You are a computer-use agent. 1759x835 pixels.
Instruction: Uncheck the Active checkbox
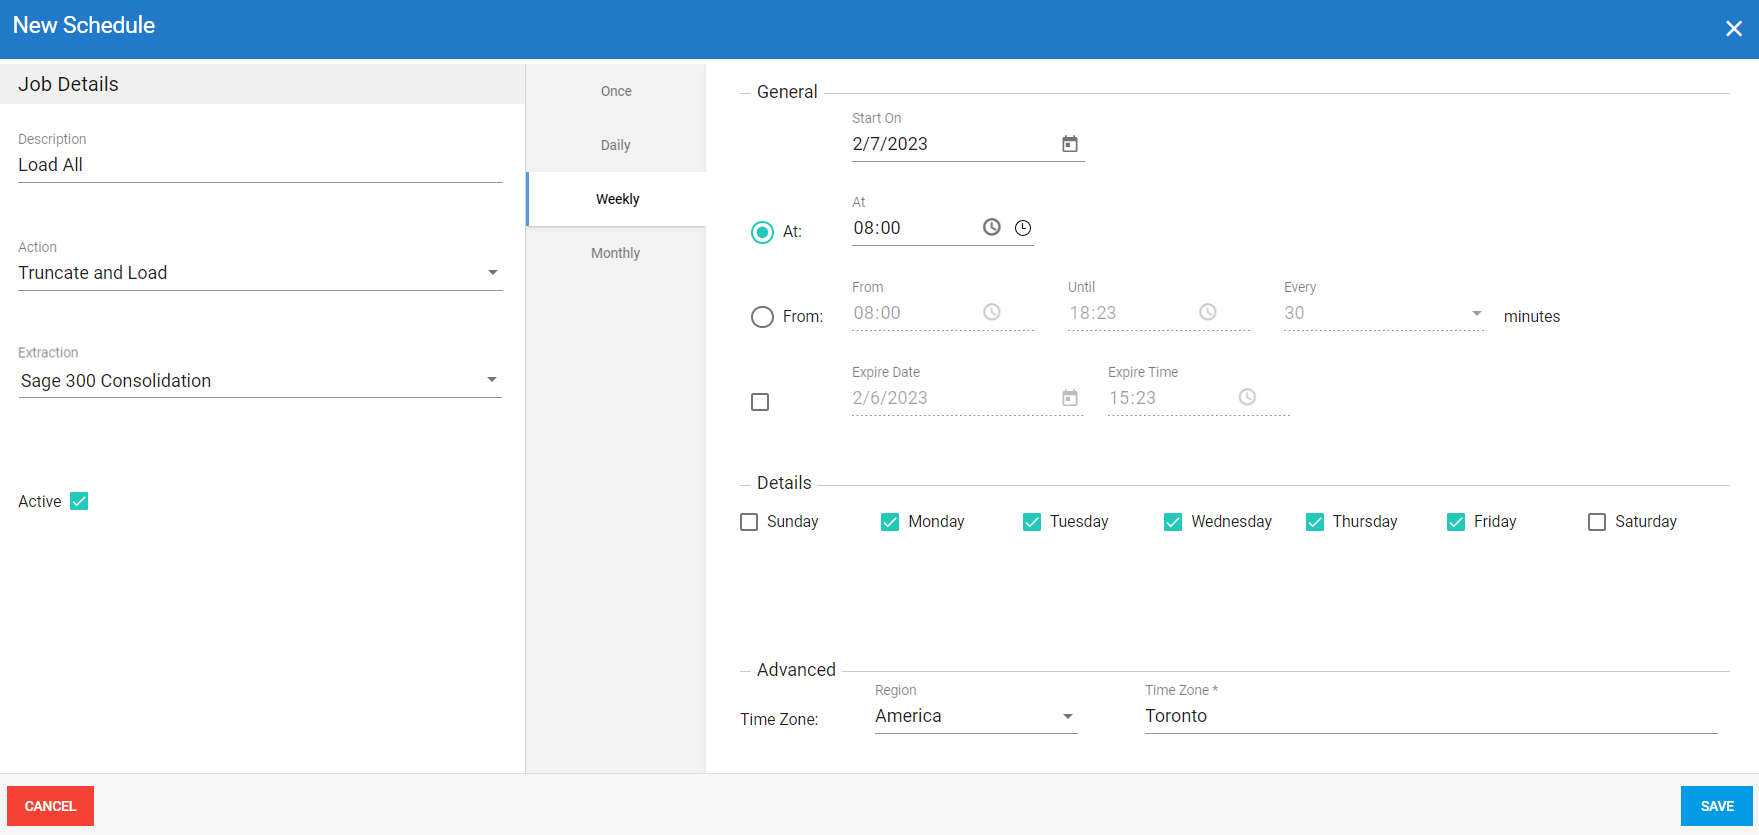point(79,501)
